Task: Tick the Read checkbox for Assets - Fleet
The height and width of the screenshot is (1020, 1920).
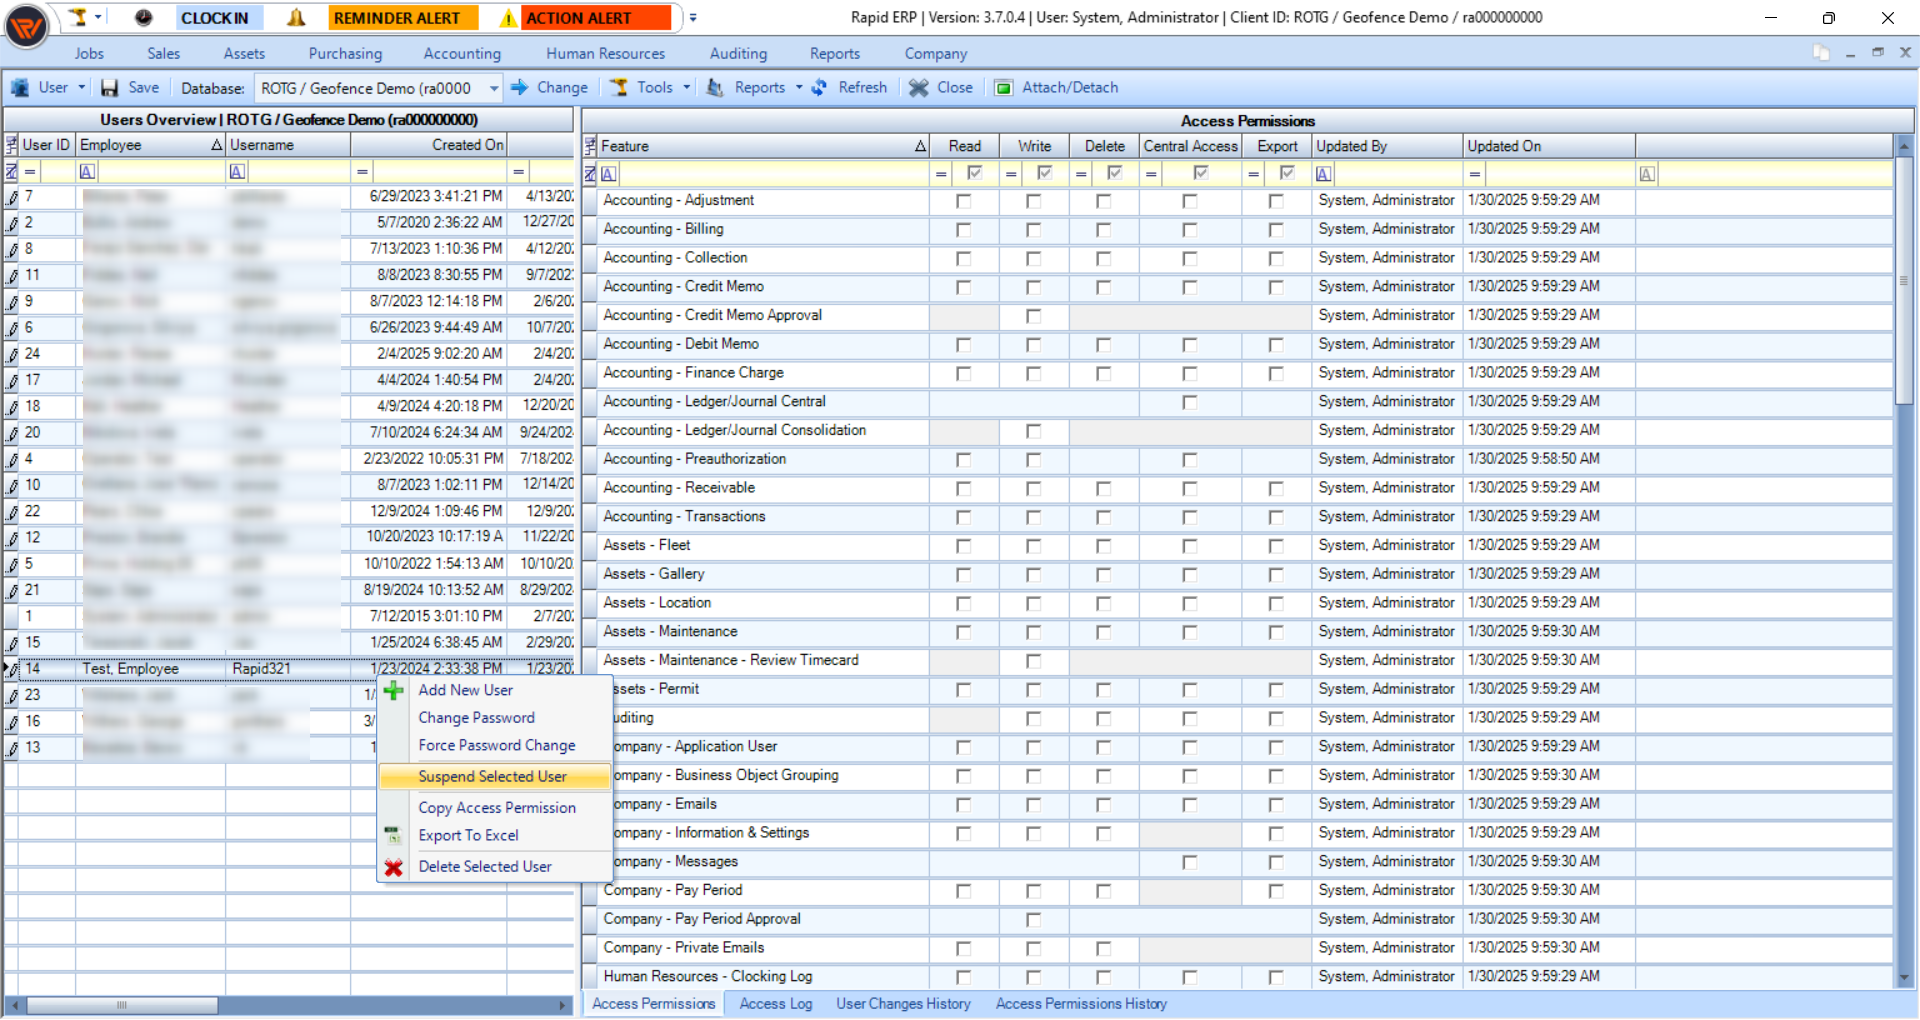Action: [963, 546]
